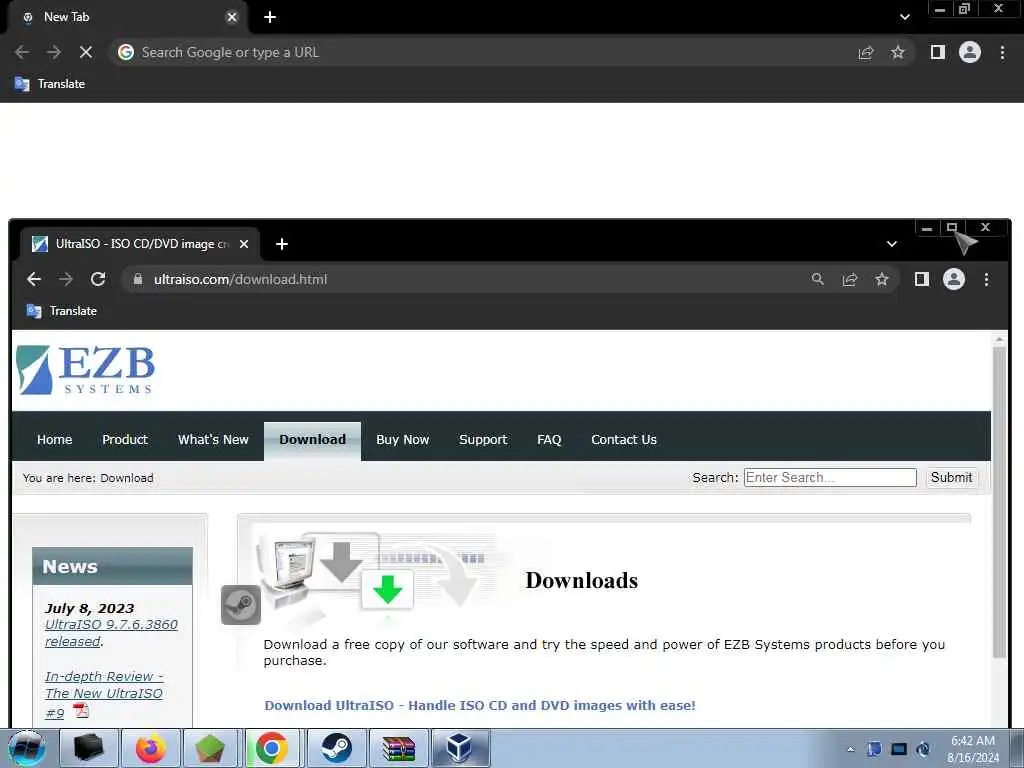Focus the Enter Search field
The width and height of the screenshot is (1024, 768).
click(830, 477)
